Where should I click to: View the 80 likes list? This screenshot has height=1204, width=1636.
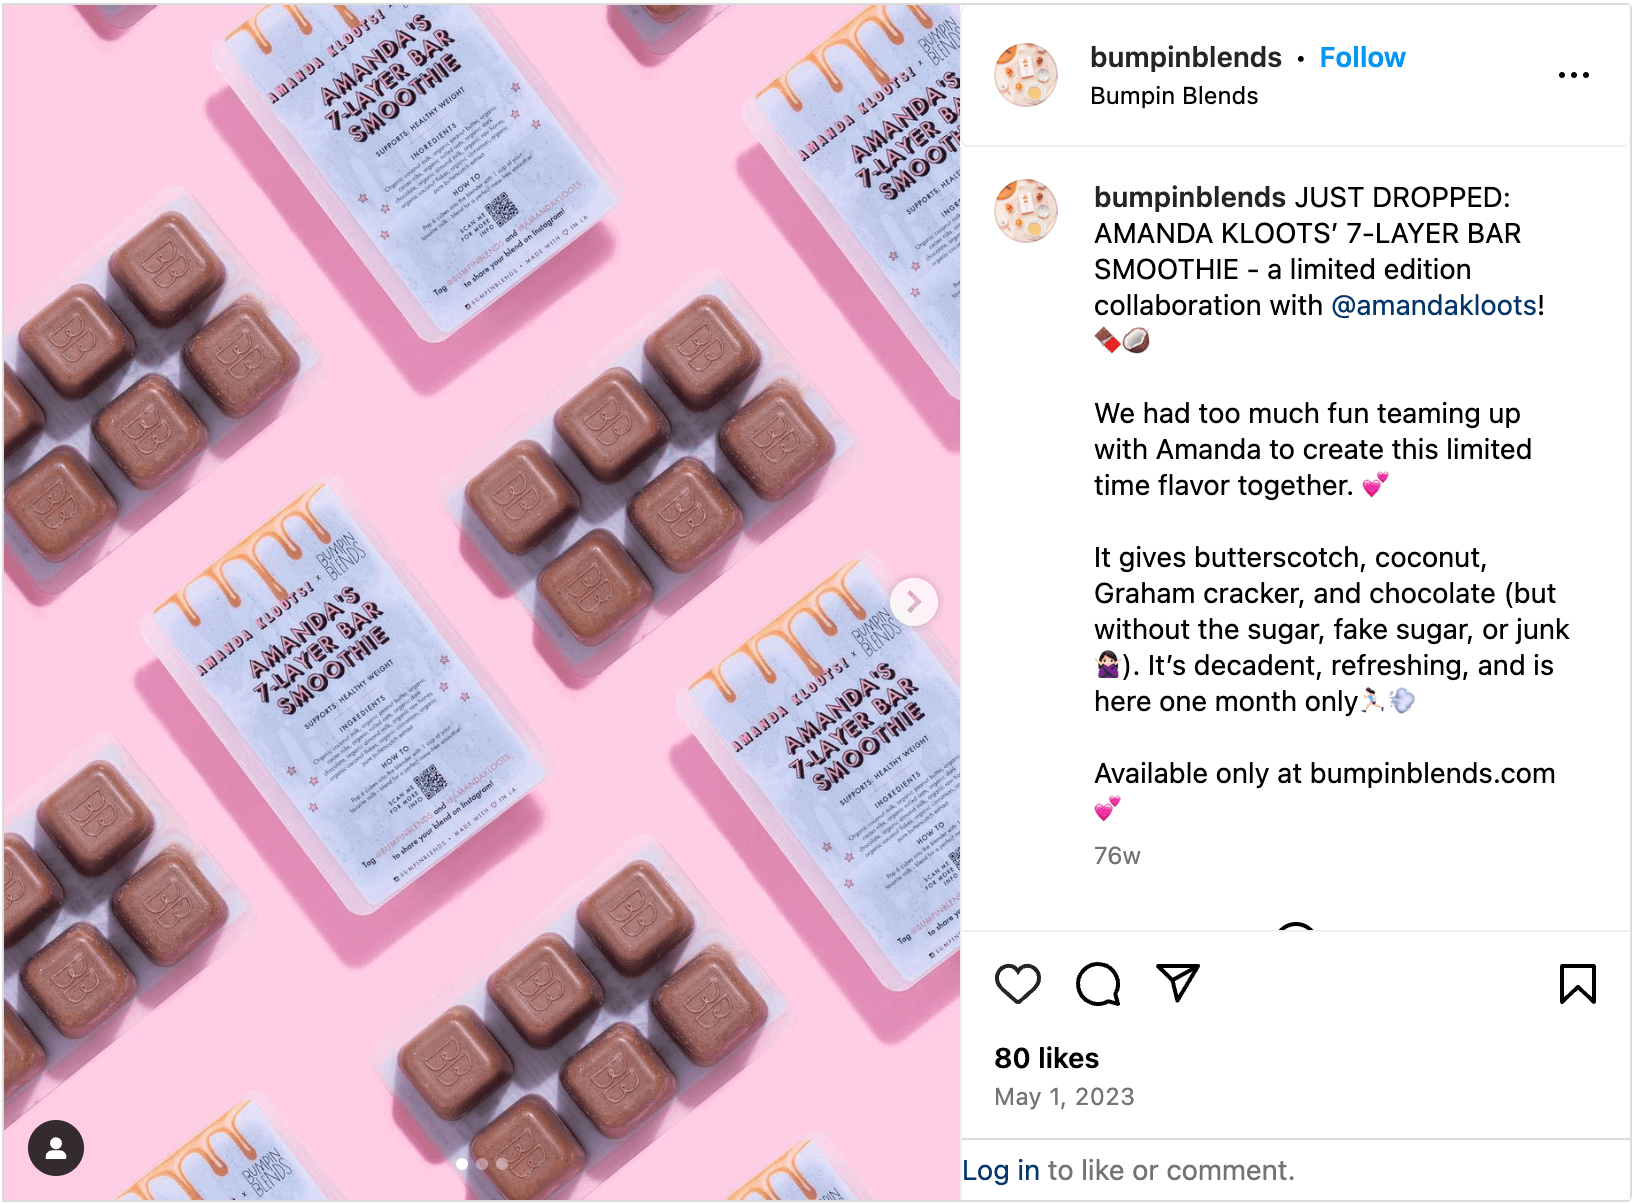point(1046,1058)
